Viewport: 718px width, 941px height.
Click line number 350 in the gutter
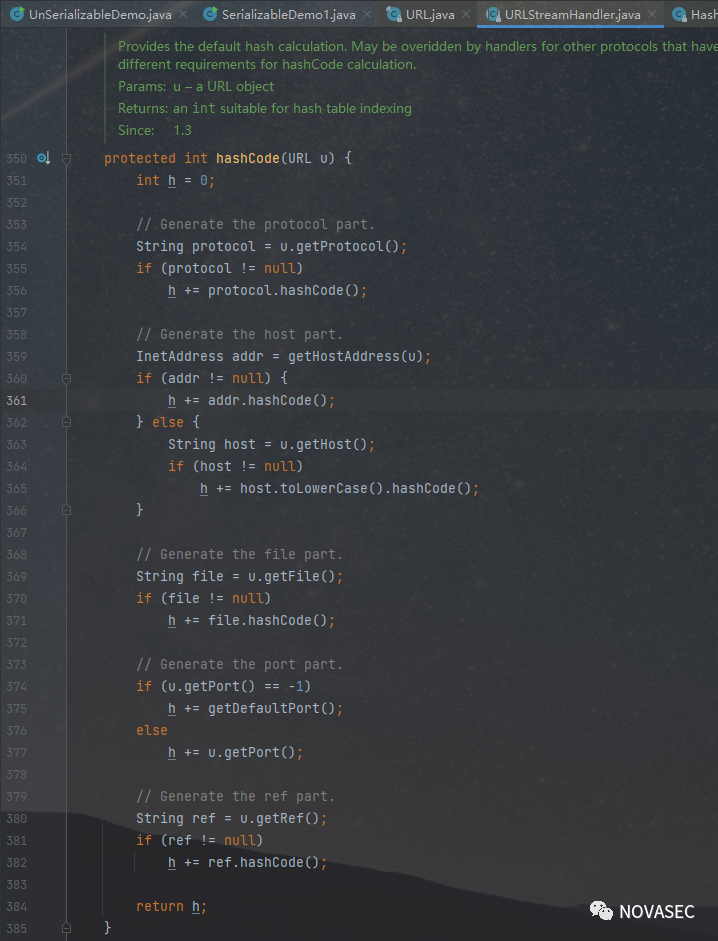click(17, 158)
